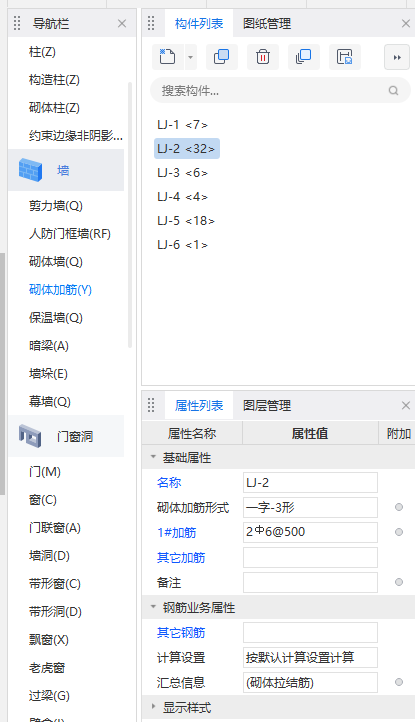
Task: Select component LJ-4 <4>
Action: tap(182, 197)
